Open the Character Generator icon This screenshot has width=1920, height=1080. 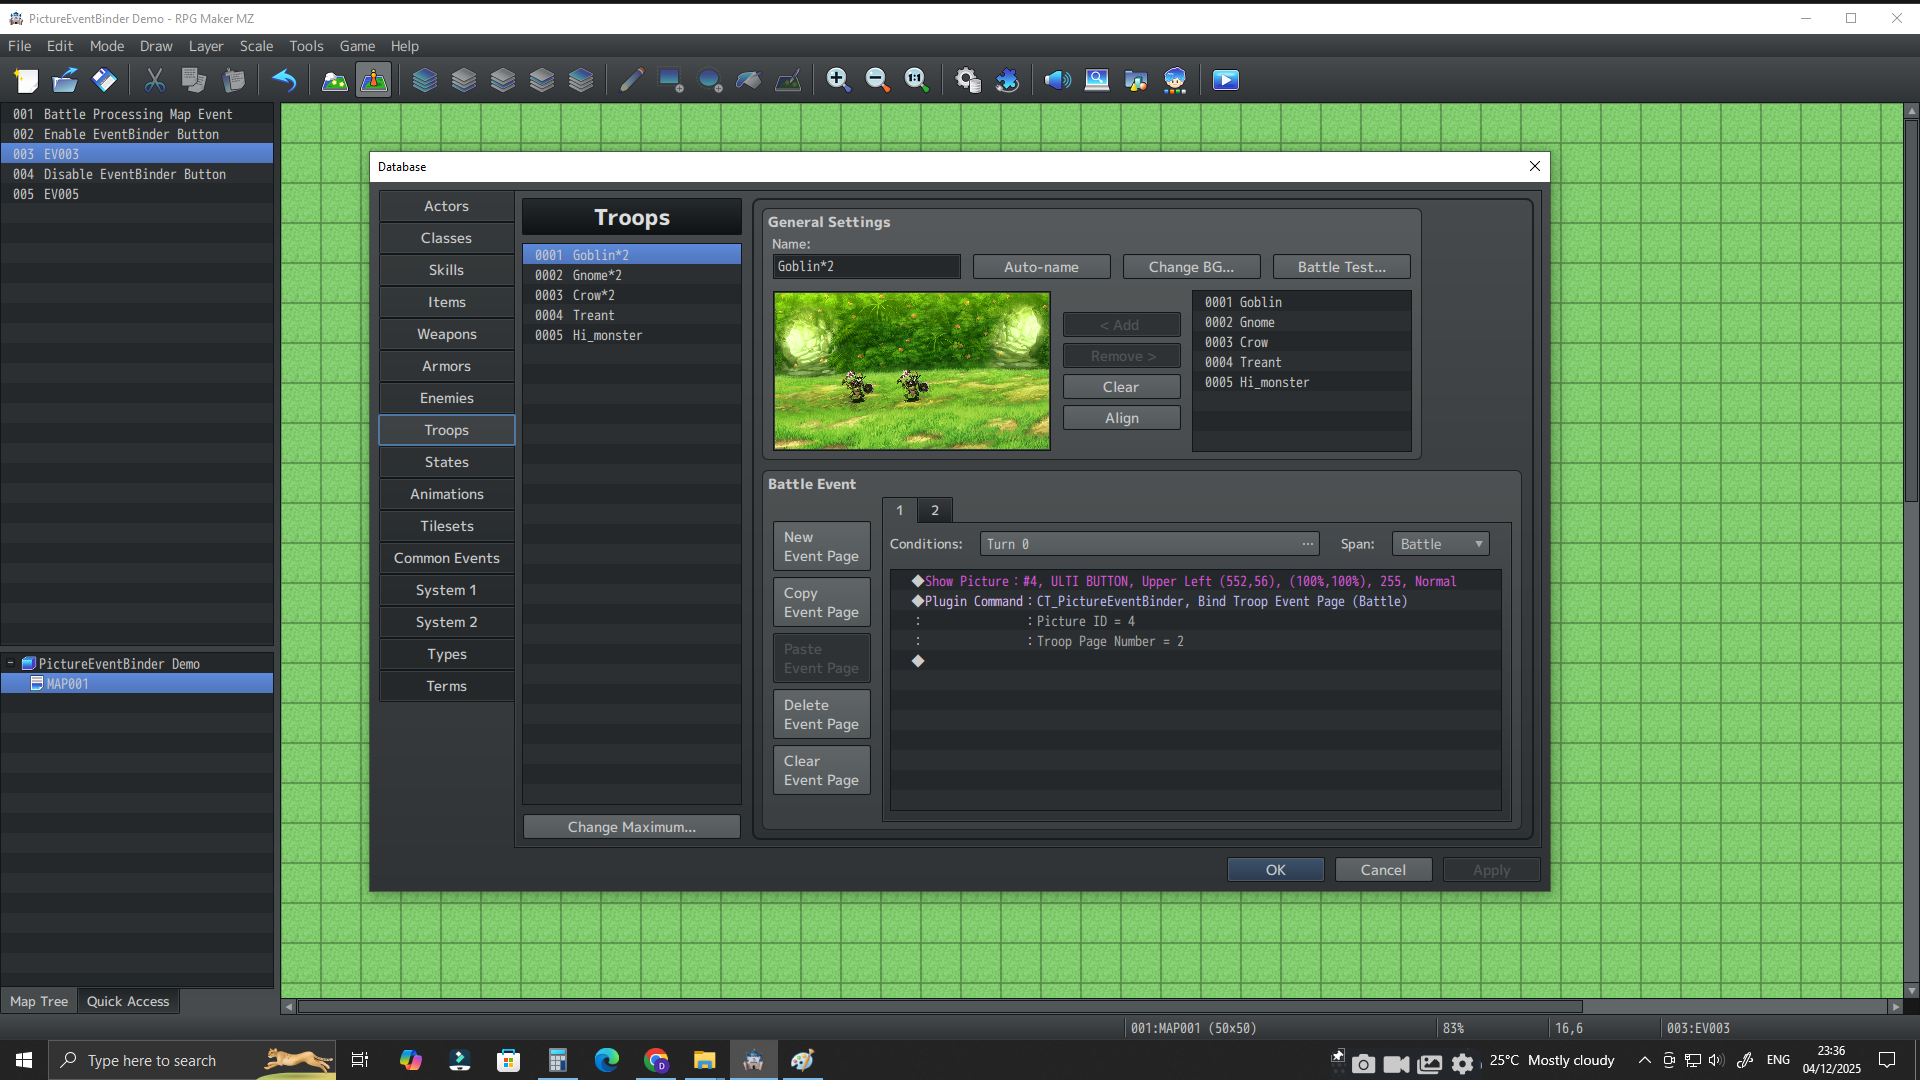(x=1175, y=80)
